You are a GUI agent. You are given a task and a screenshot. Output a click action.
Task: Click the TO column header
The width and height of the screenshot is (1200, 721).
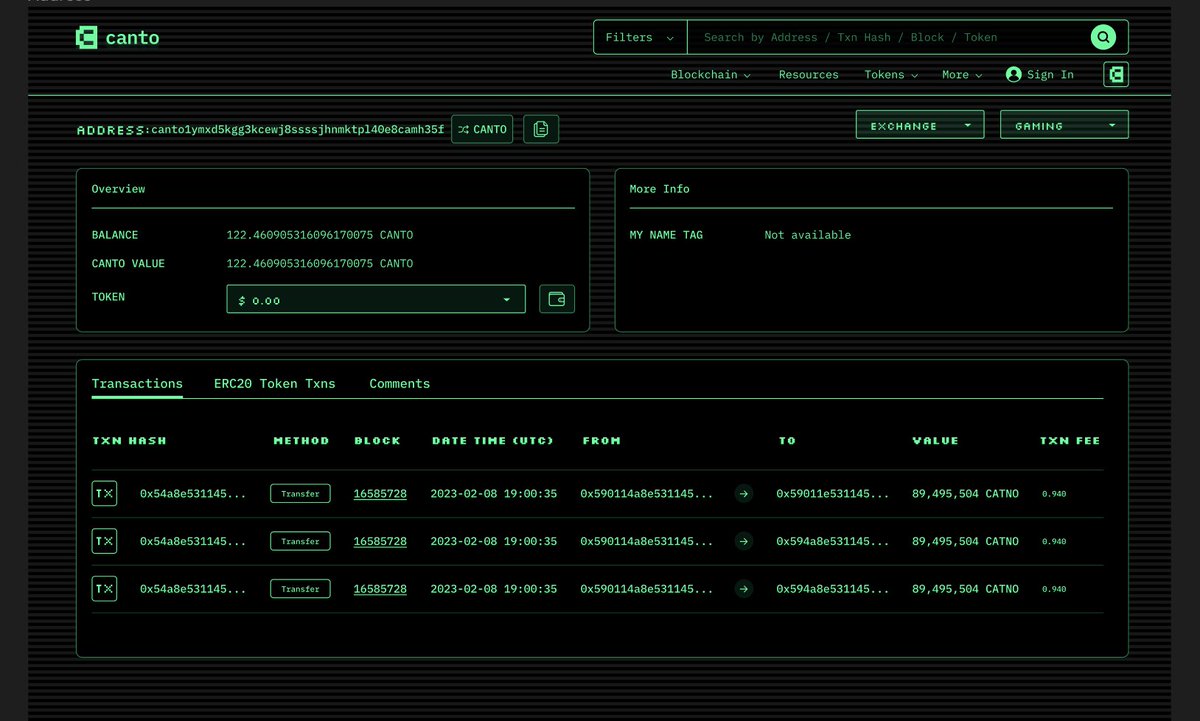(x=788, y=441)
